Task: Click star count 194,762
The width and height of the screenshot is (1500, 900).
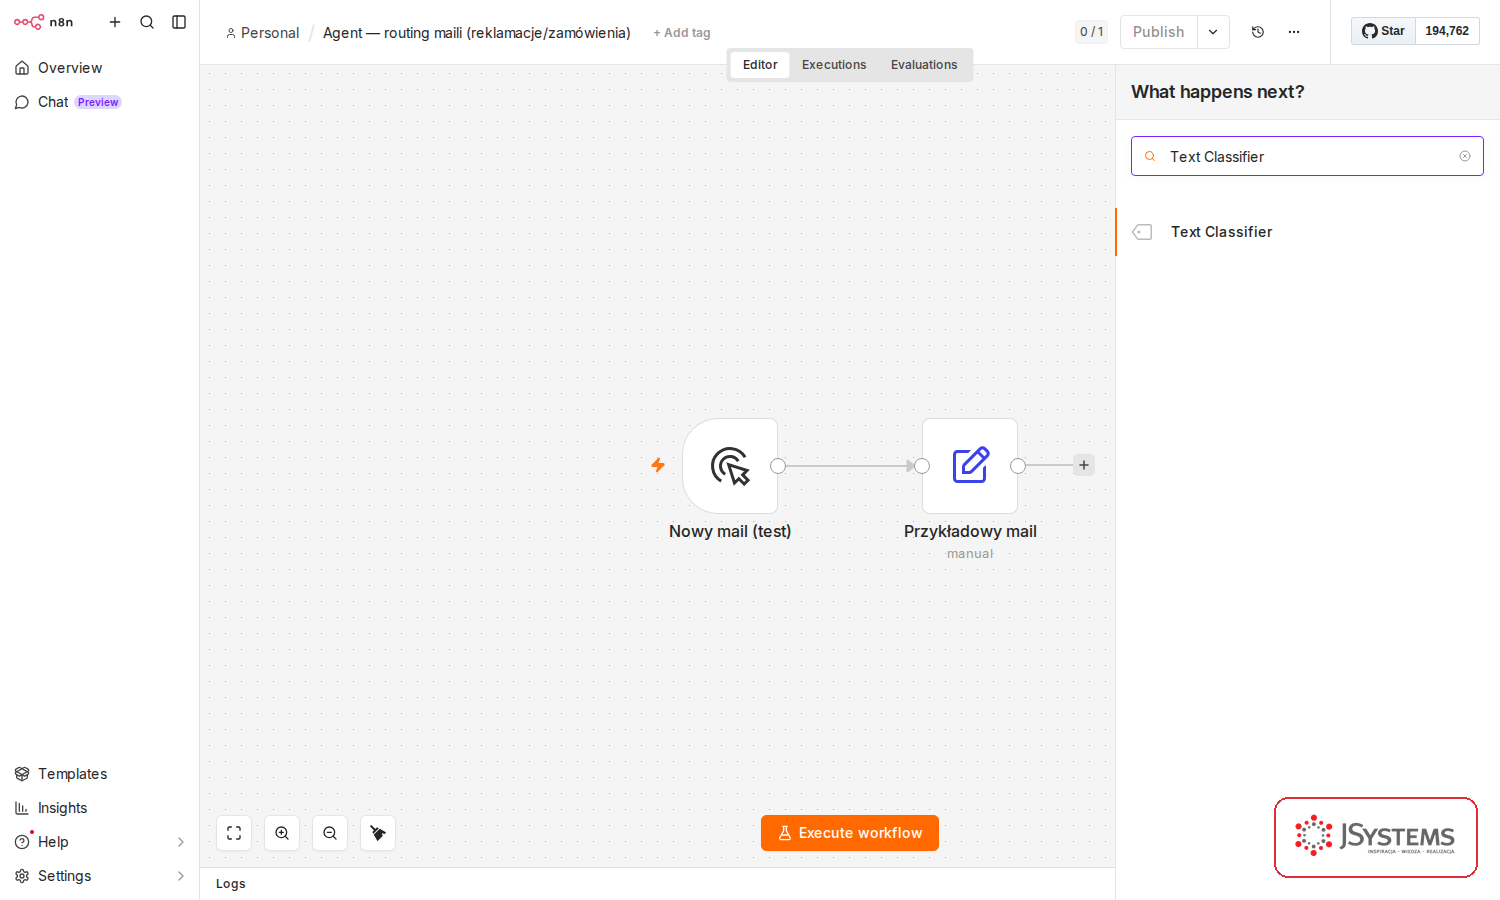Action: (1447, 31)
